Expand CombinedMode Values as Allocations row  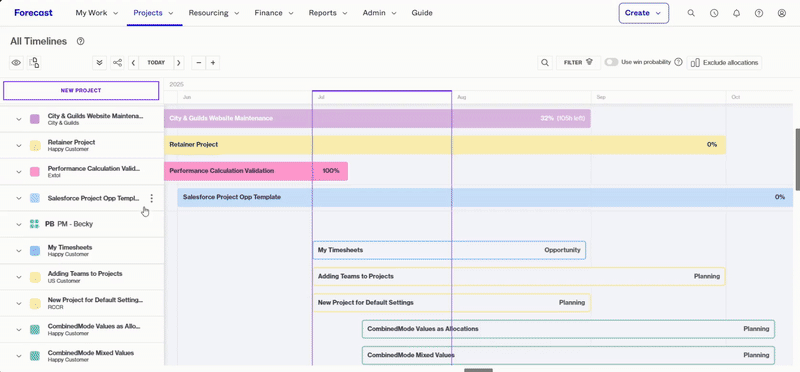tap(19, 330)
